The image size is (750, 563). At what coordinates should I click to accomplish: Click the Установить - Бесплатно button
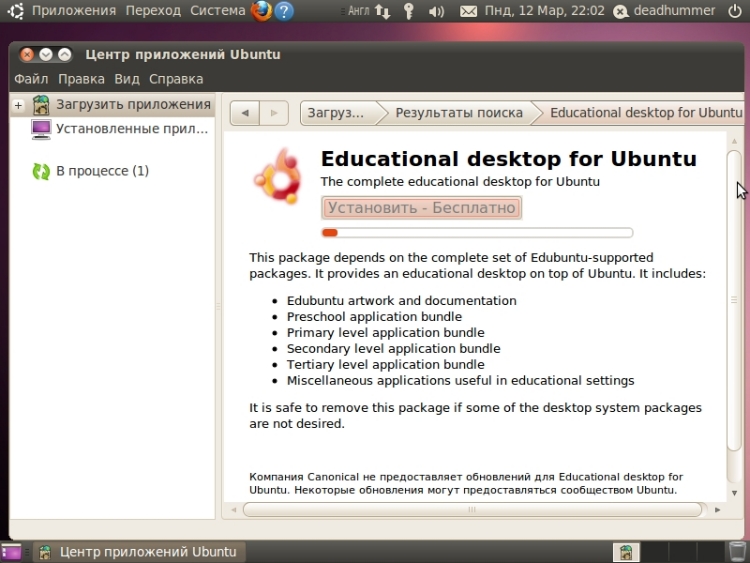(x=421, y=208)
